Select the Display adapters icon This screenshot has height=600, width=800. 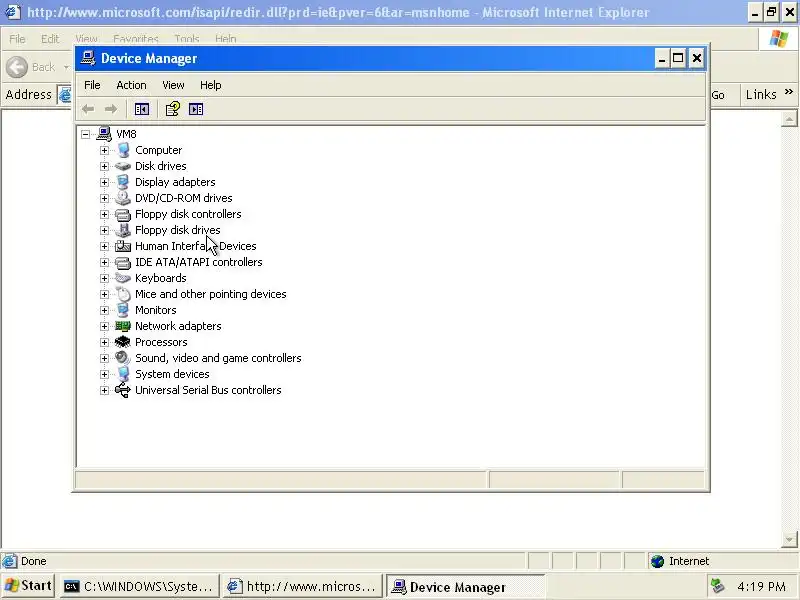pyautogui.click(x=123, y=182)
